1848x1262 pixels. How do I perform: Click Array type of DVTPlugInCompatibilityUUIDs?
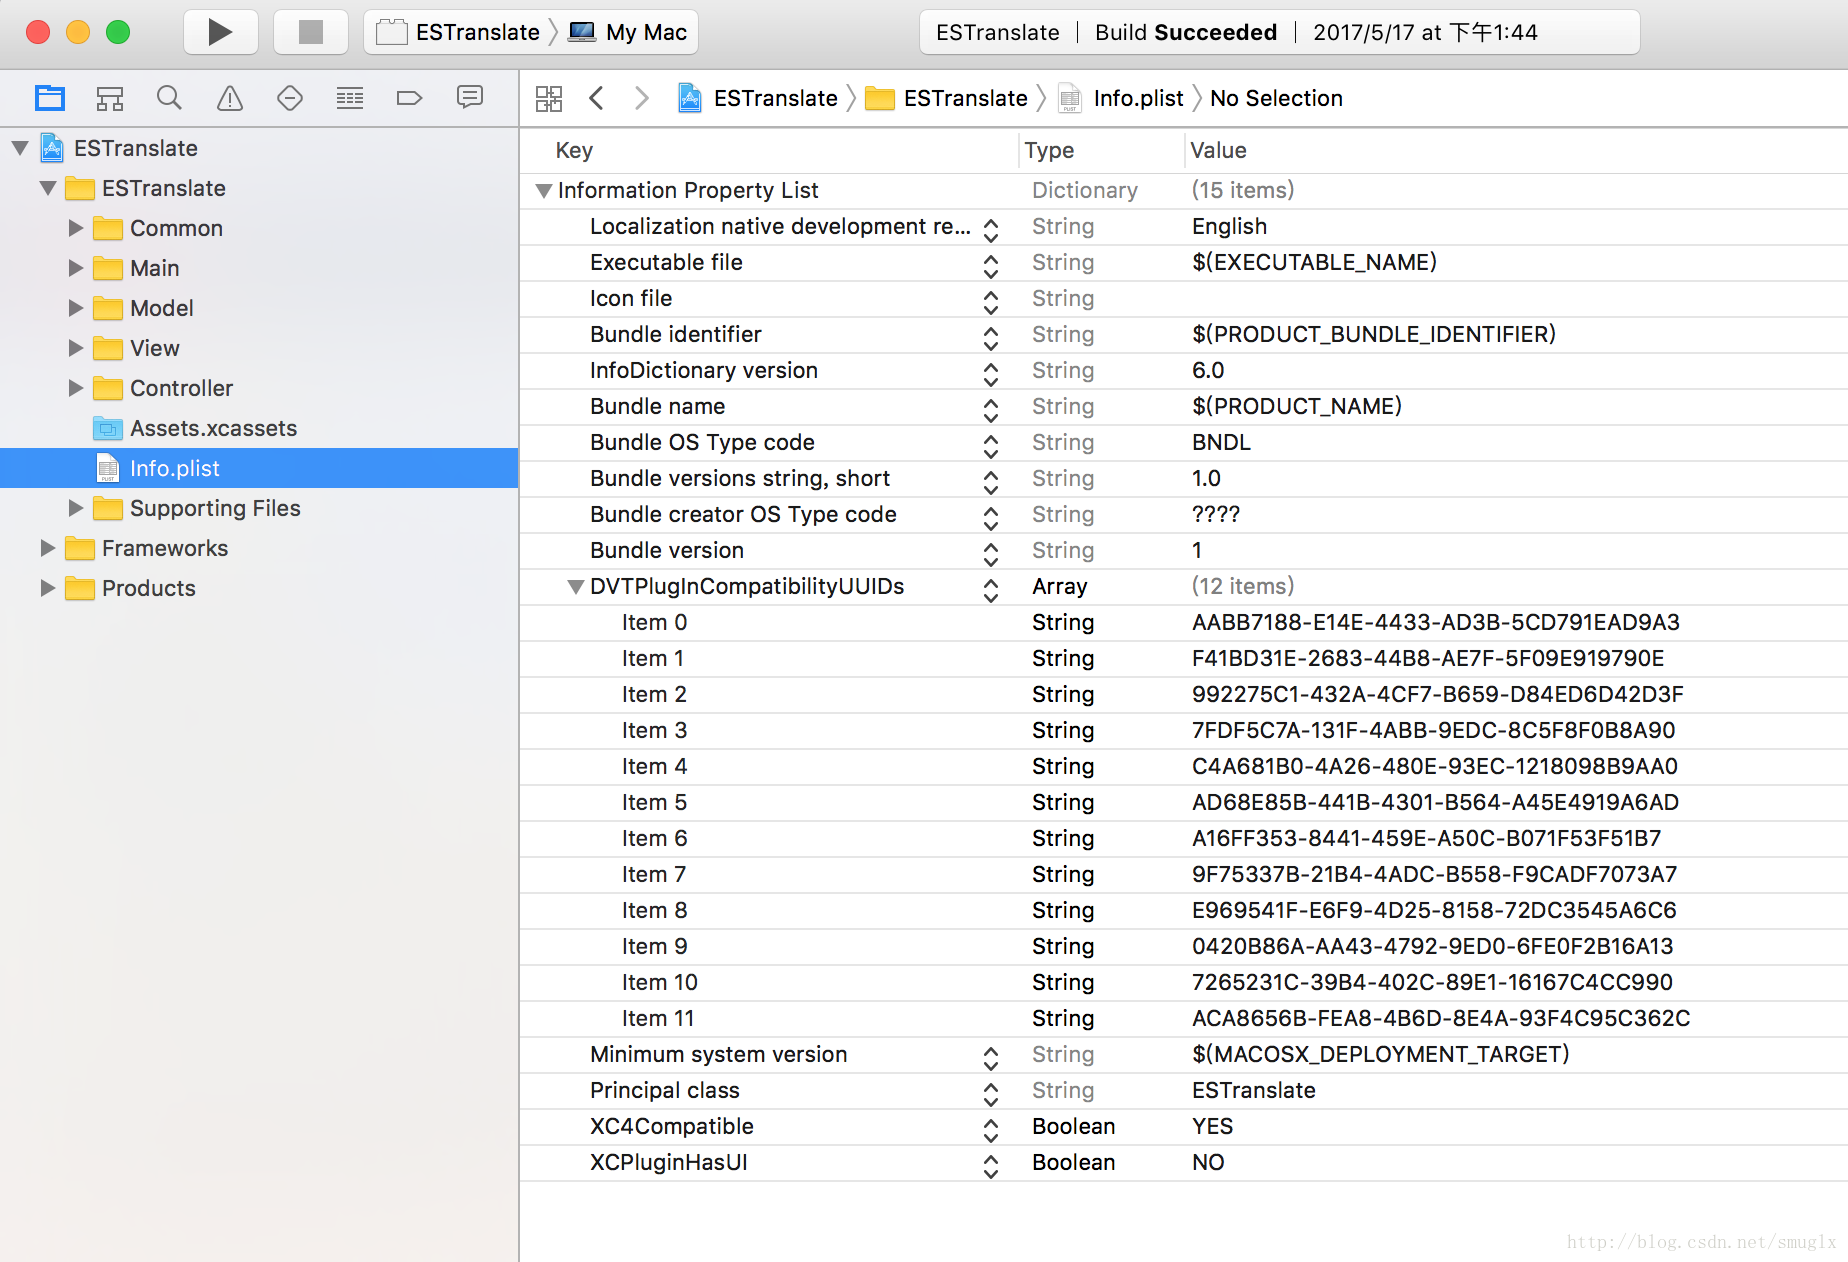pos(1059,586)
